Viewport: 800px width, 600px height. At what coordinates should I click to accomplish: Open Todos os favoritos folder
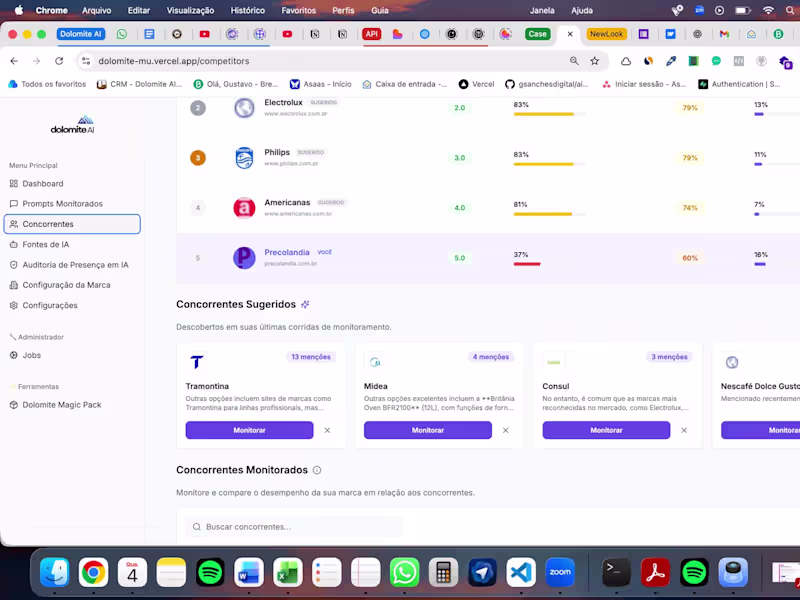coord(47,84)
